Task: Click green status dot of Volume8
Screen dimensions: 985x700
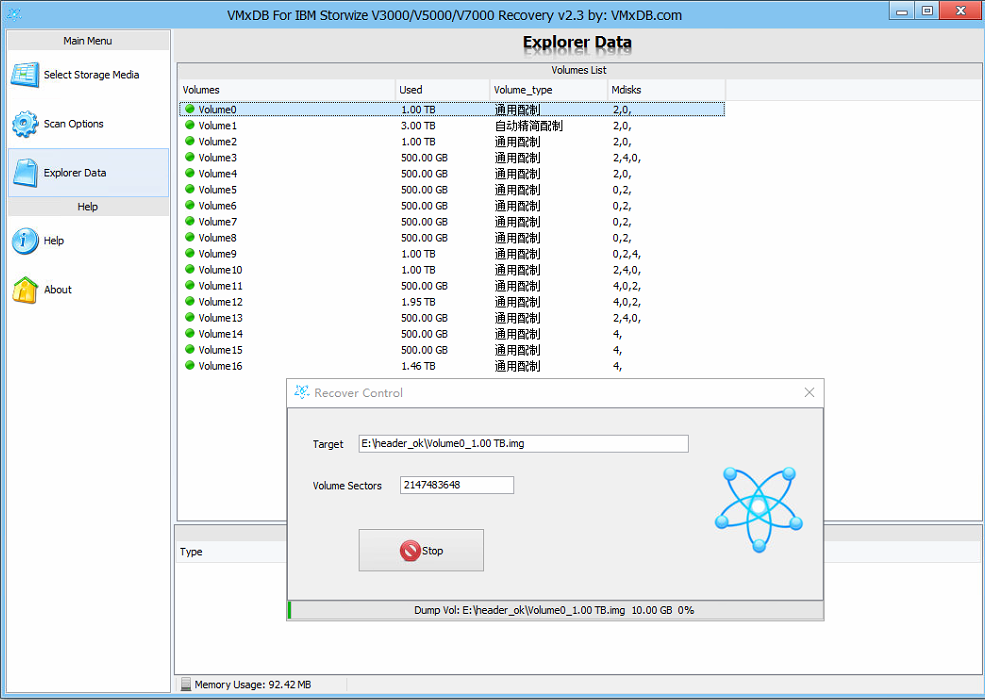Action: 190,238
